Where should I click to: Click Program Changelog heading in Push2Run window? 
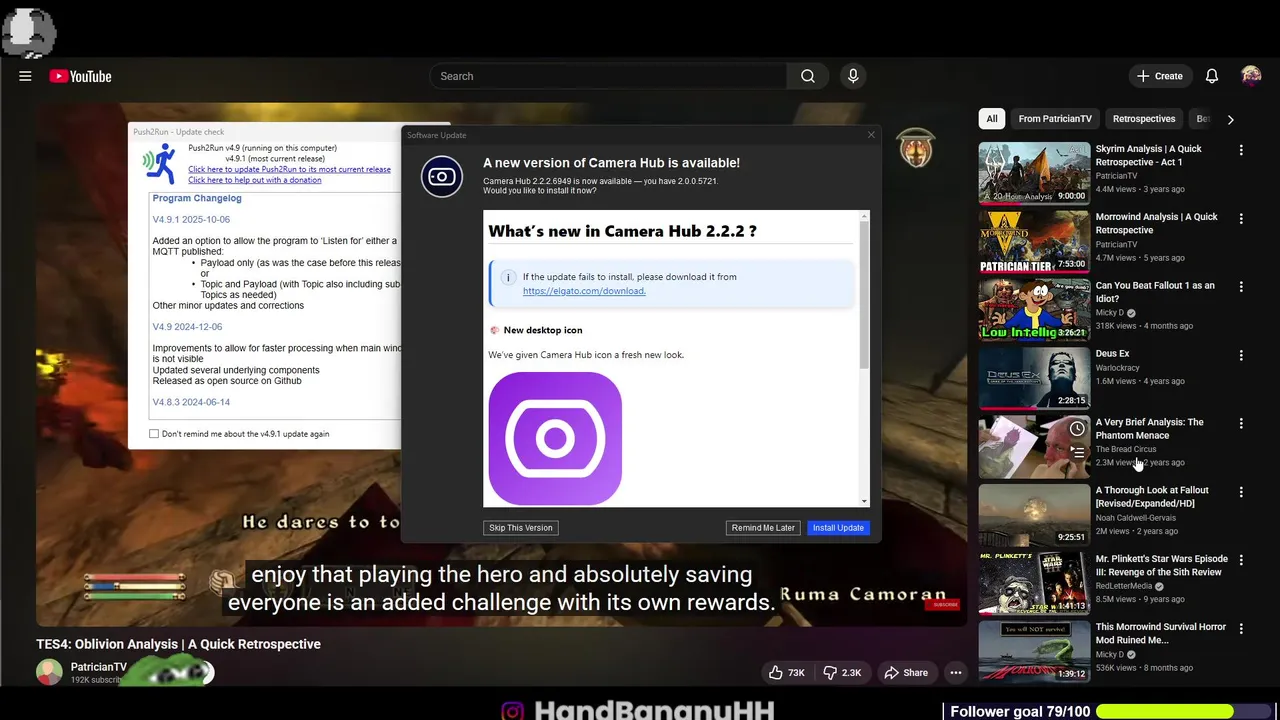click(197, 198)
